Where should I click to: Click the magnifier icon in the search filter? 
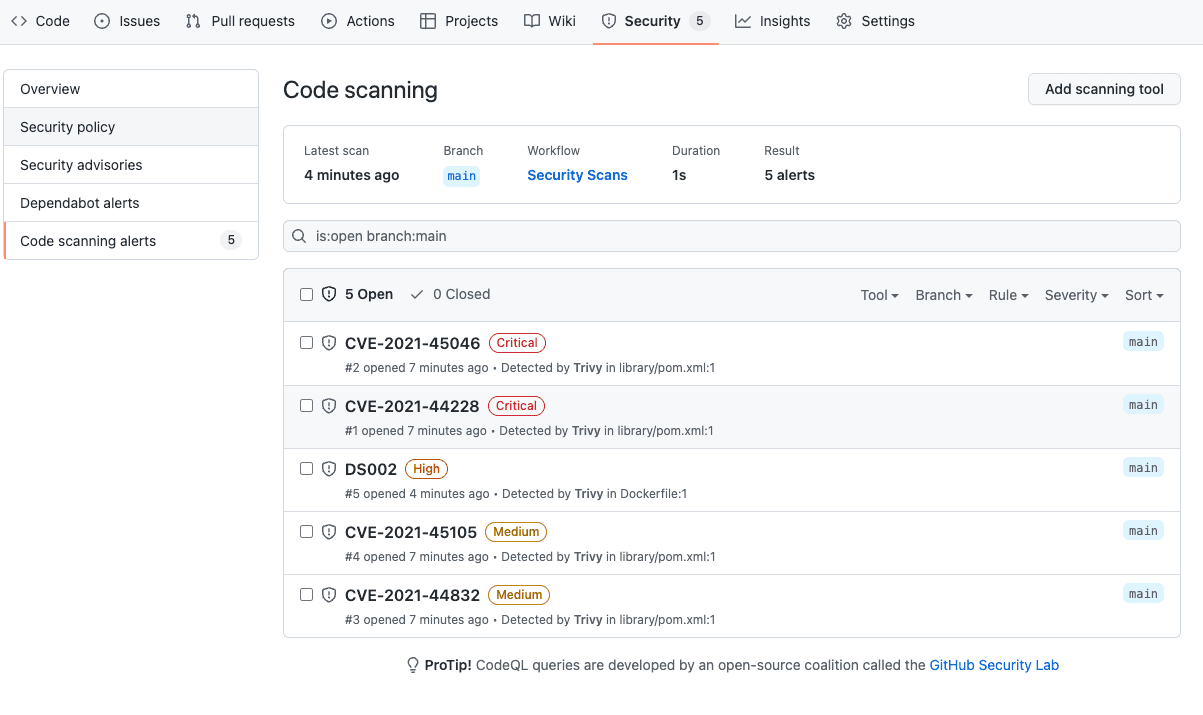(x=299, y=237)
